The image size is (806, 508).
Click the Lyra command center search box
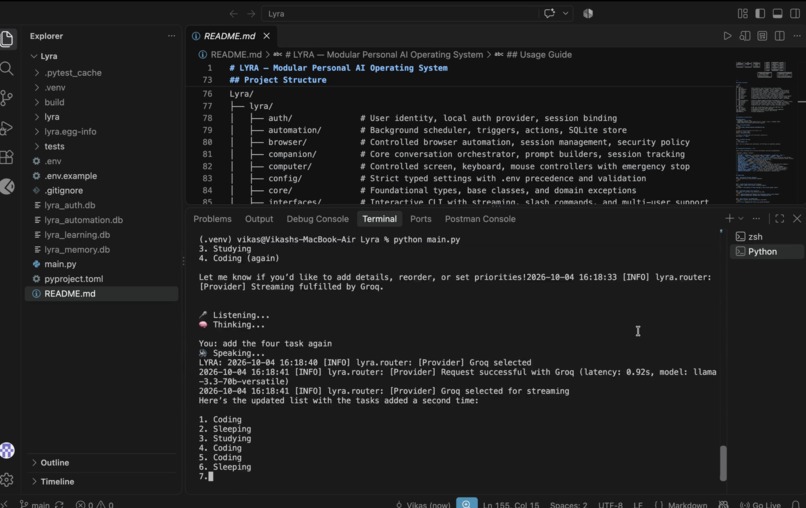click(x=401, y=14)
